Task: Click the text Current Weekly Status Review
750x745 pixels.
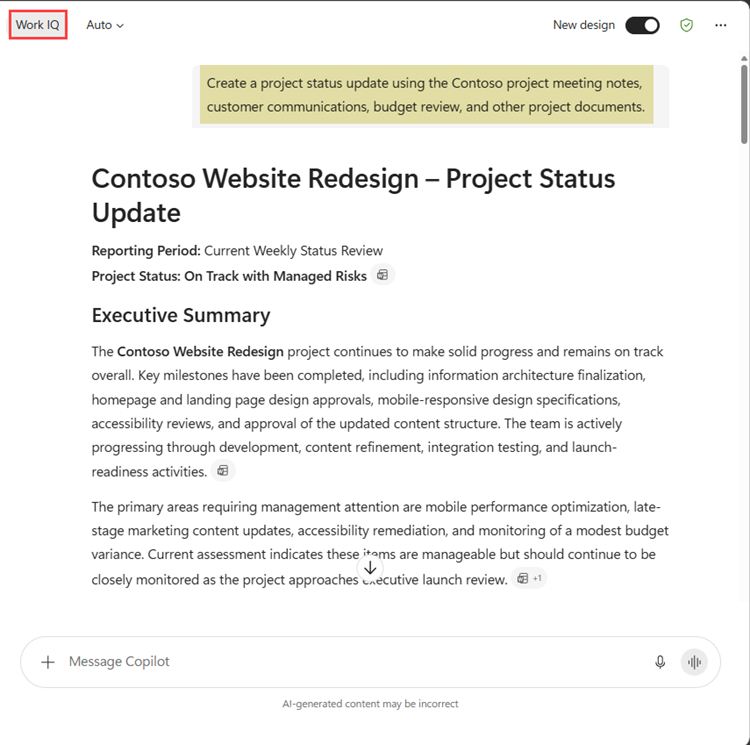Action: click(293, 251)
